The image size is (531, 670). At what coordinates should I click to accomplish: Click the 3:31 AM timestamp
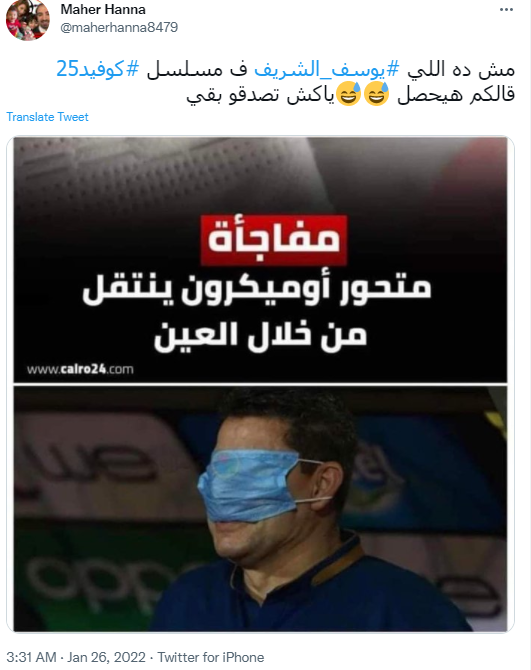[x=32, y=657]
